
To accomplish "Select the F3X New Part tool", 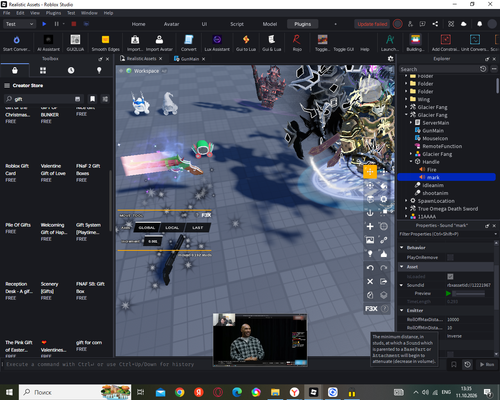I will click(370, 226).
